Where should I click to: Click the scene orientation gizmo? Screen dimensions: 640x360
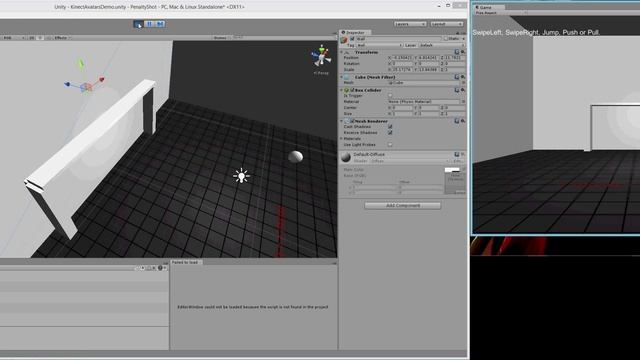322,56
